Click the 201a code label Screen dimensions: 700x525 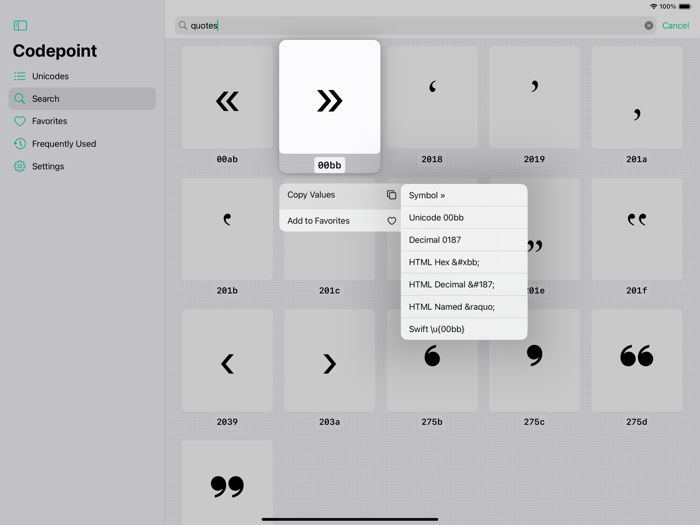[637, 159]
